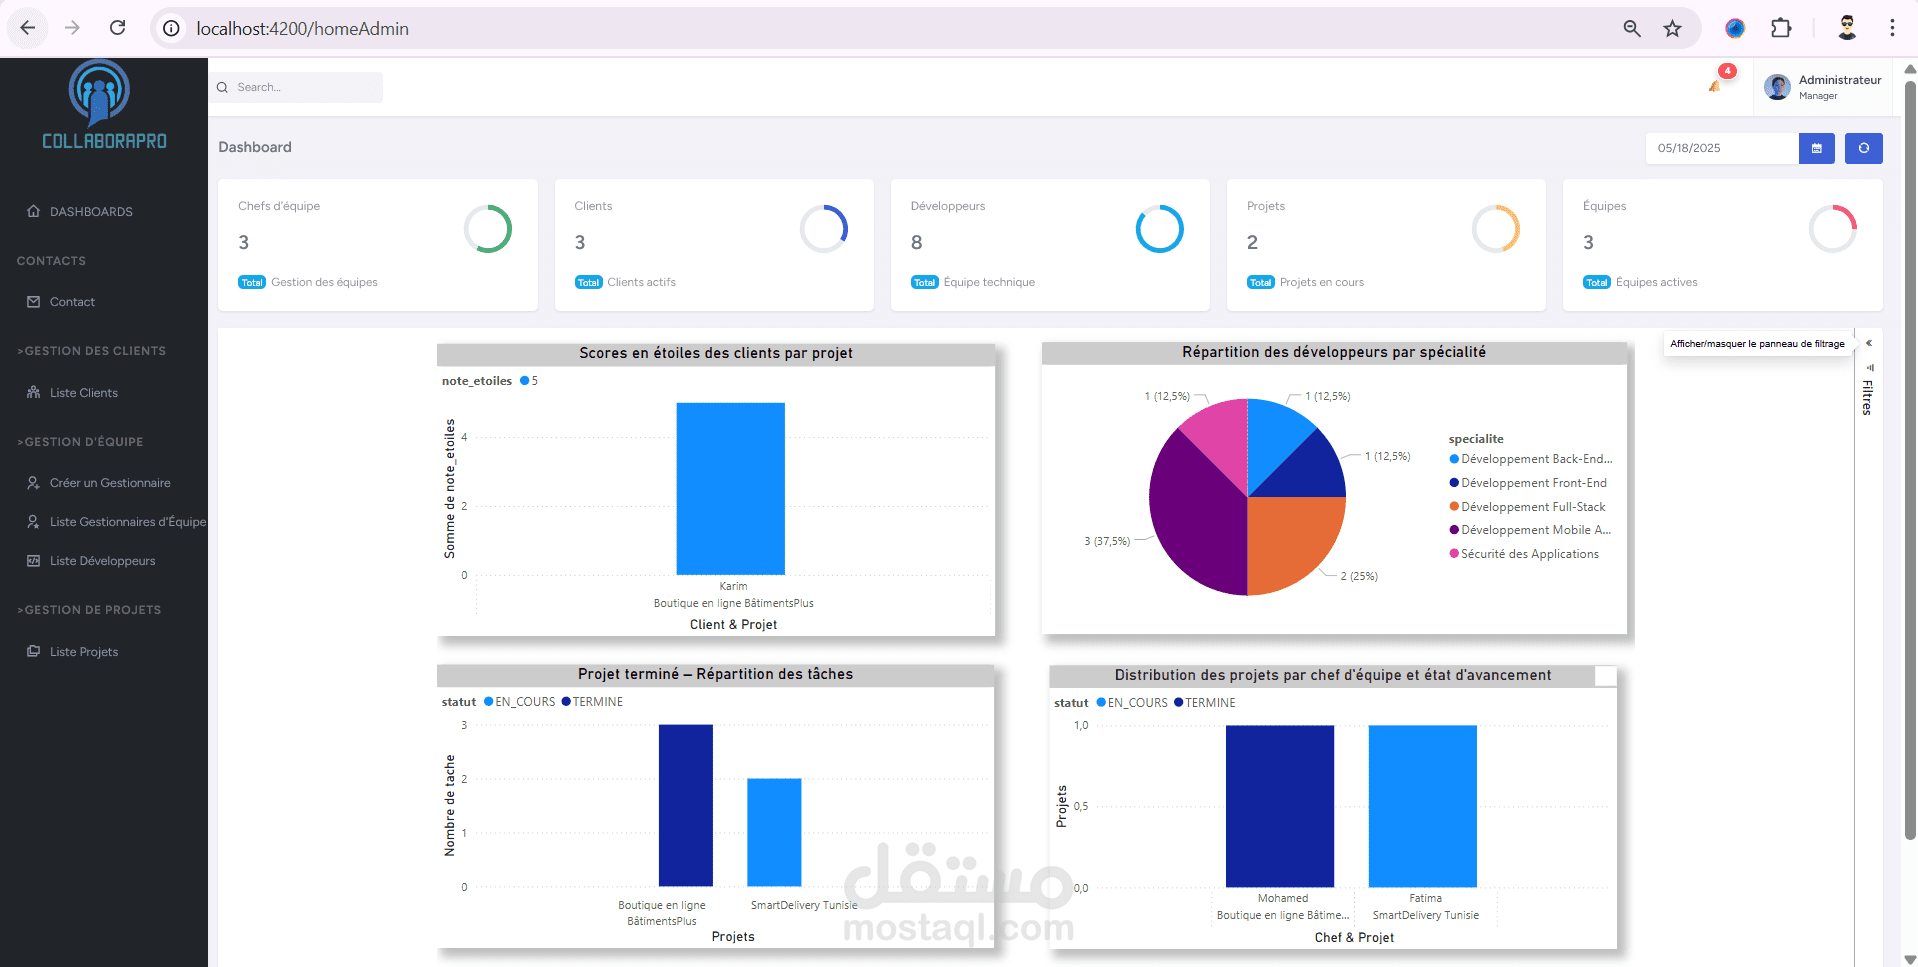Click the Liste Projets icon
Image resolution: width=1918 pixels, height=967 pixels.
pyautogui.click(x=33, y=651)
